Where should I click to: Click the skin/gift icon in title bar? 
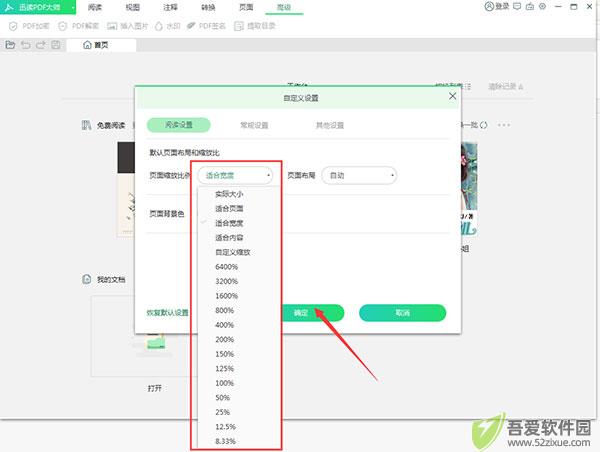tap(530, 6)
